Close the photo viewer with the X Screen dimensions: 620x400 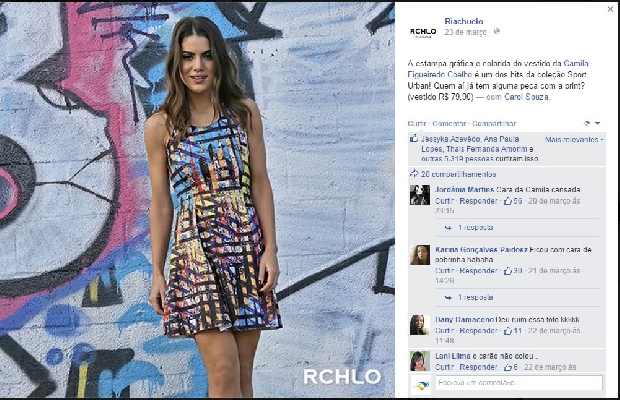[611, 9]
